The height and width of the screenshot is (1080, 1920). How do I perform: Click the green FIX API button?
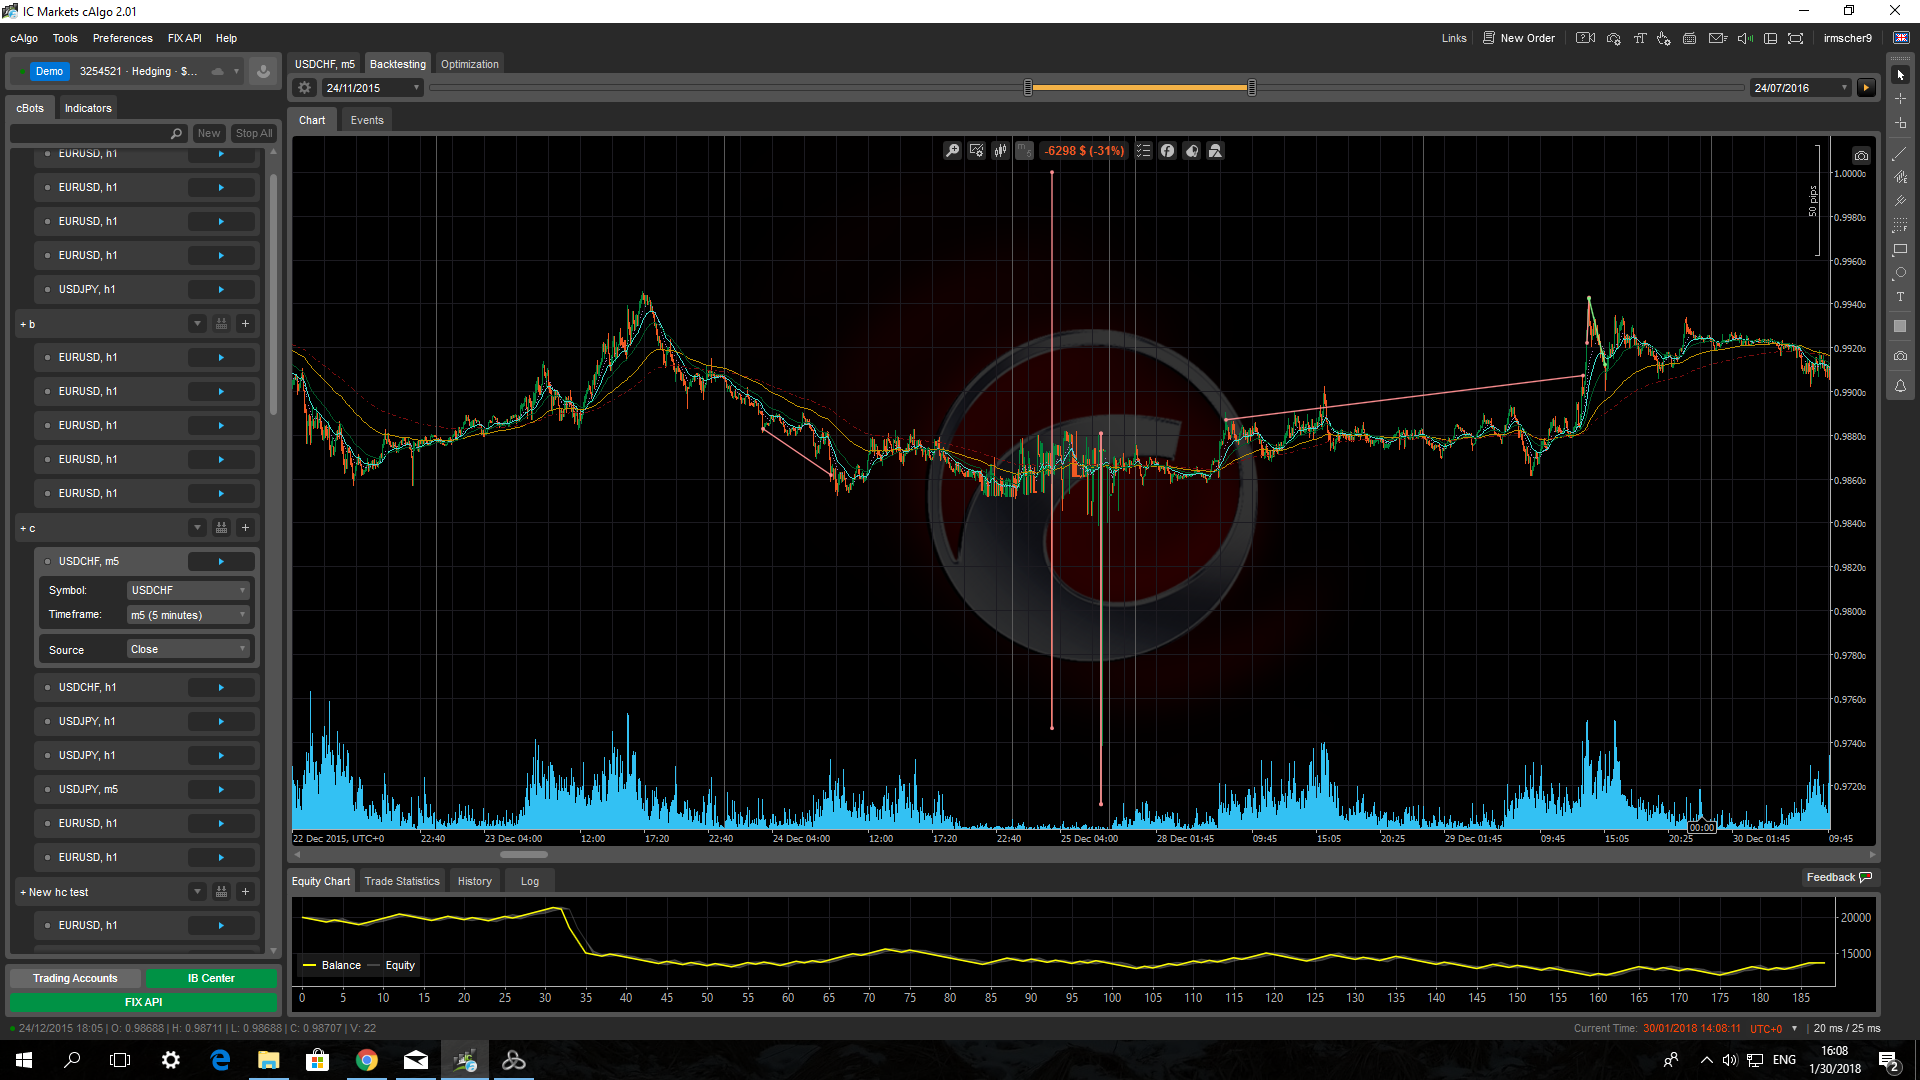pyautogui.click(x=143, y=1002)
